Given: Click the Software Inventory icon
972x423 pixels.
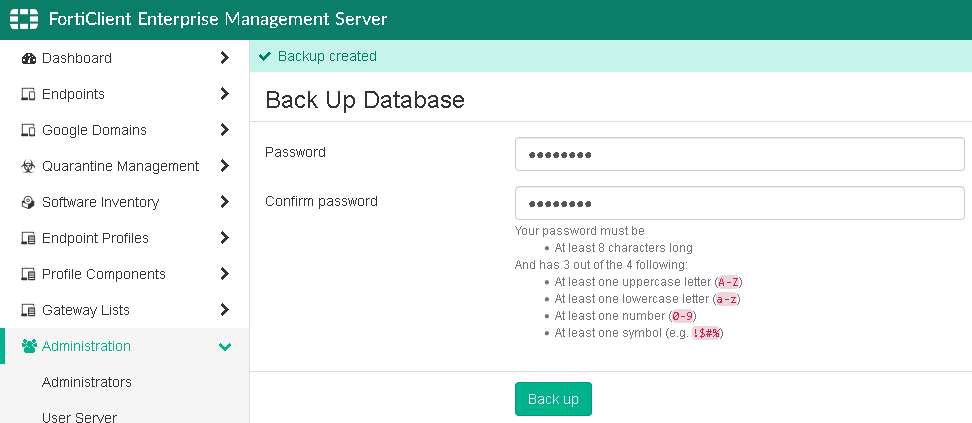Looking at the screenshot, I should pyautogui.click(x=29, y=203).
